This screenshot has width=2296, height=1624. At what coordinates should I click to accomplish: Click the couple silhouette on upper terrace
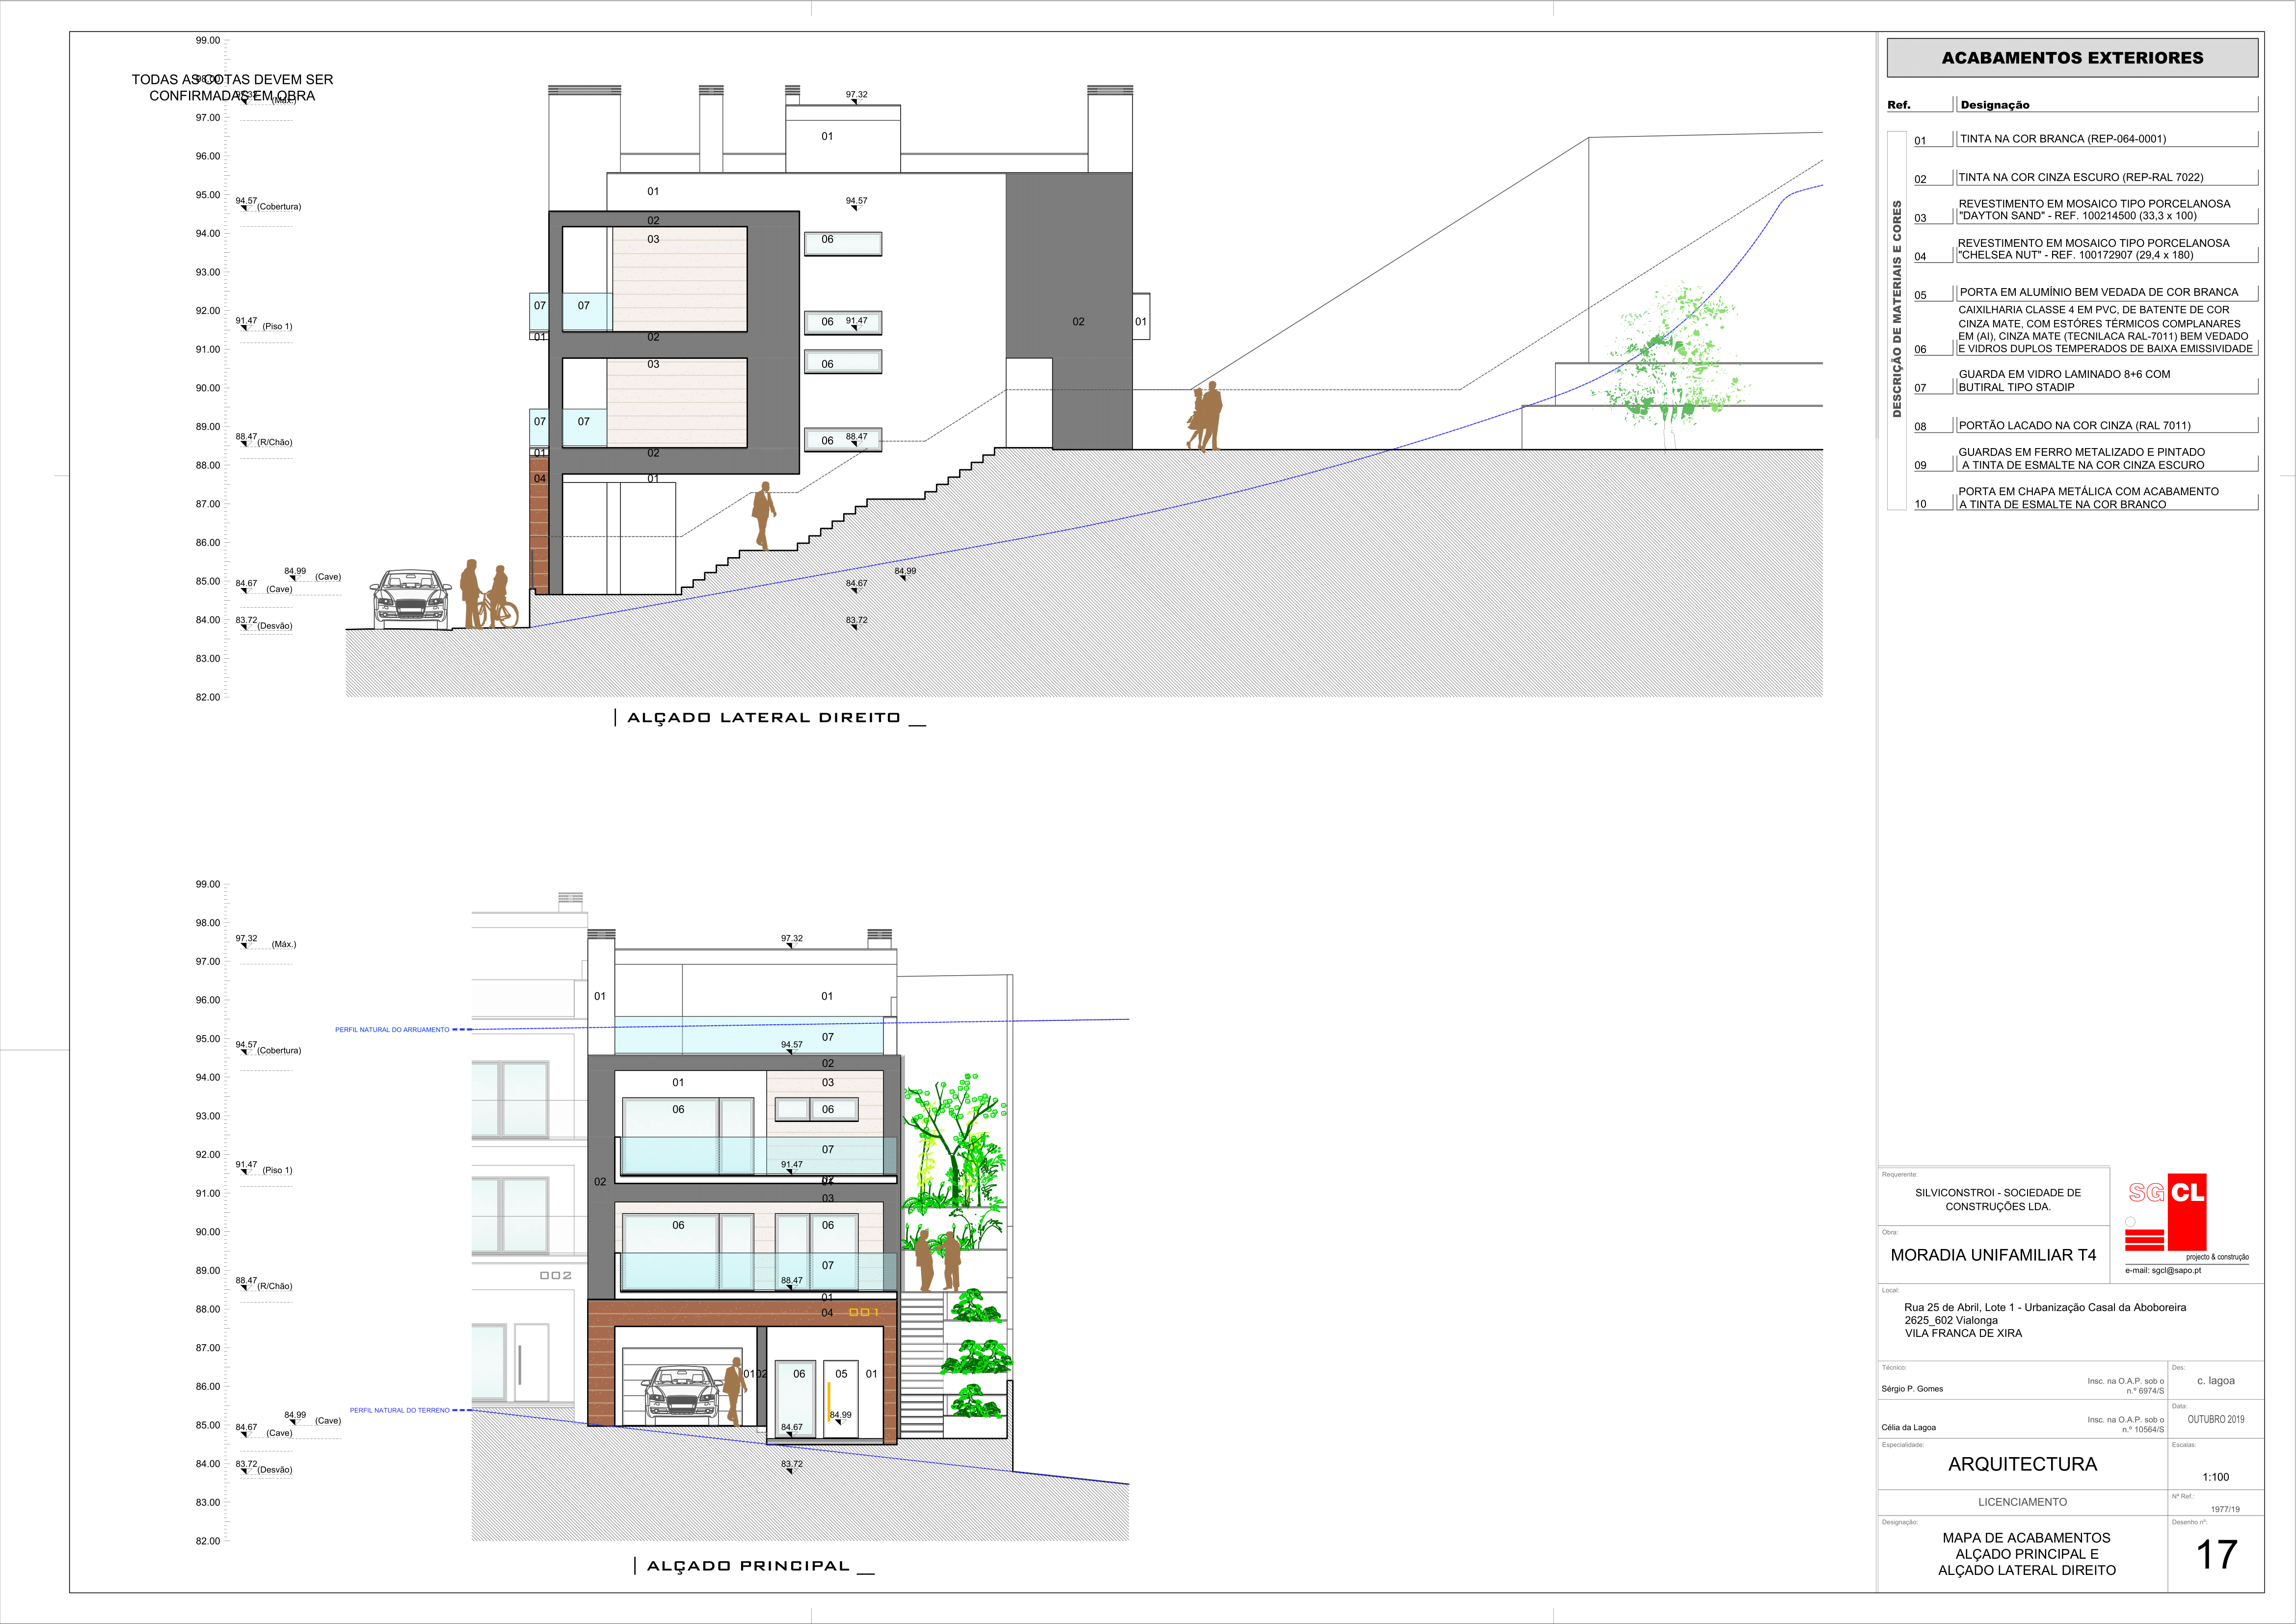click(x=1205, y=416)
